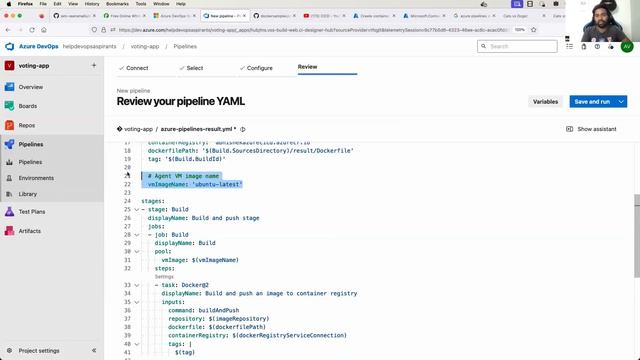Screen dimensions: 640x360
Task: Go to the Select step tab
Action: click(191, 68)
